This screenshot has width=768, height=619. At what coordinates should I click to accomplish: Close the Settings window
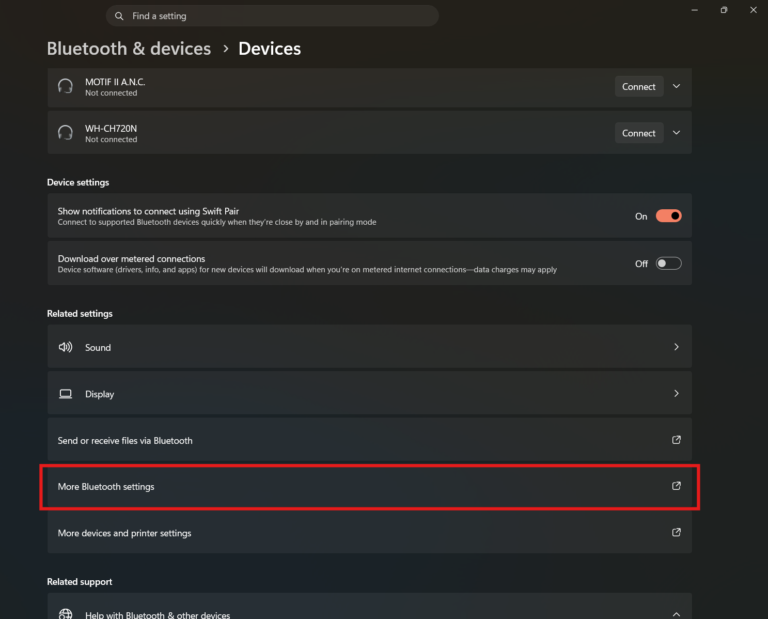(753, 10)
